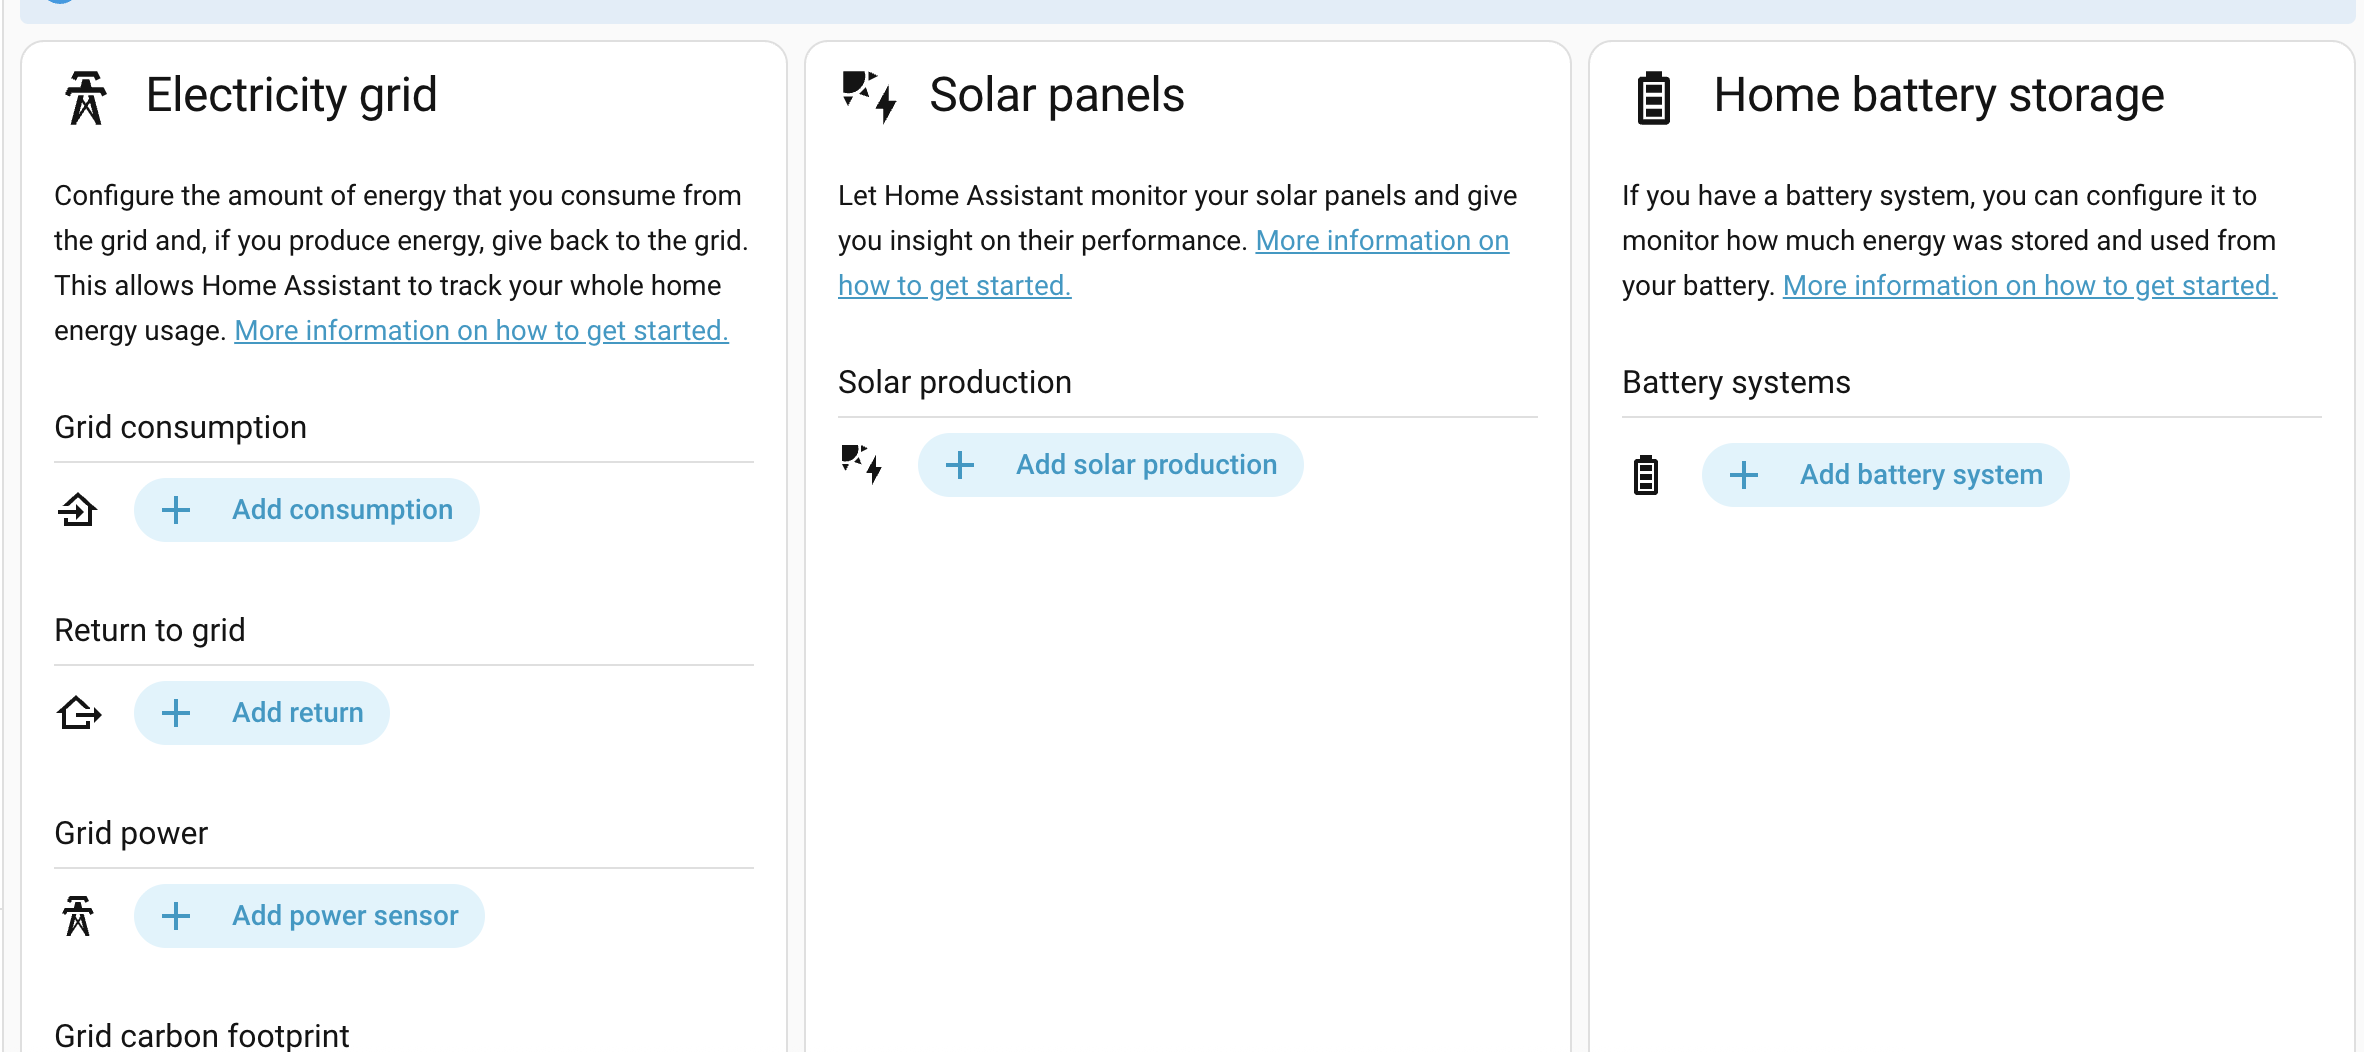Click the battery icon under Battery systems
Screen dimensions: 2364x1052
point(1645,475)
